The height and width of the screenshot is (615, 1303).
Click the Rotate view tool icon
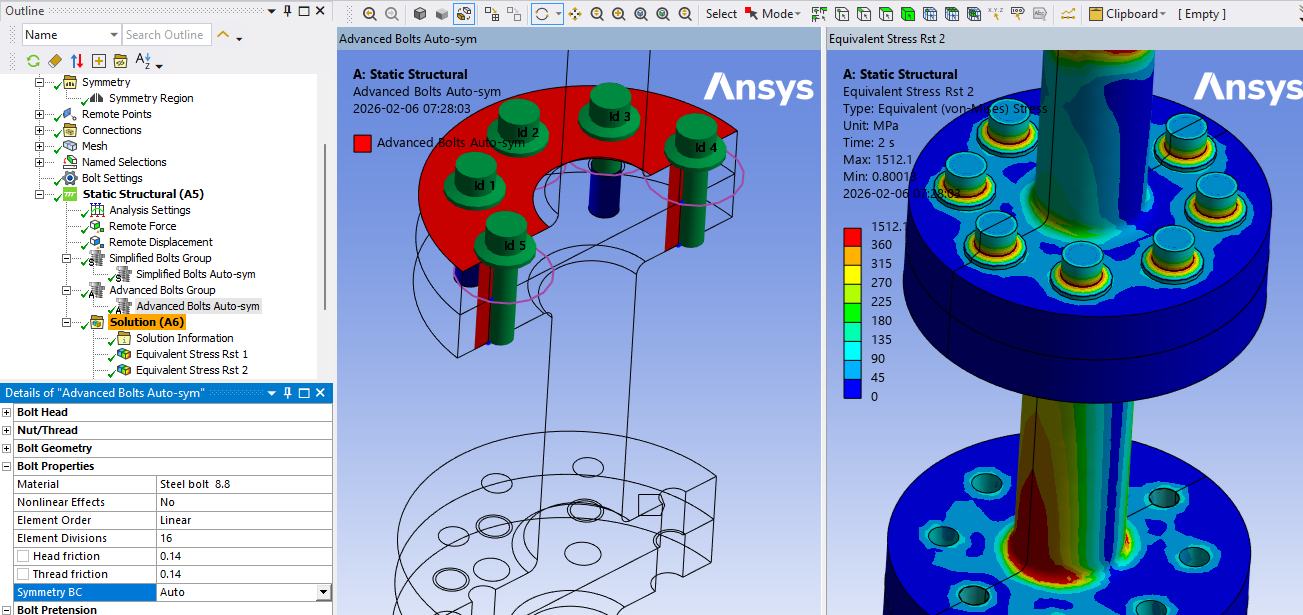pyautogui.click(x=541, y=14)
